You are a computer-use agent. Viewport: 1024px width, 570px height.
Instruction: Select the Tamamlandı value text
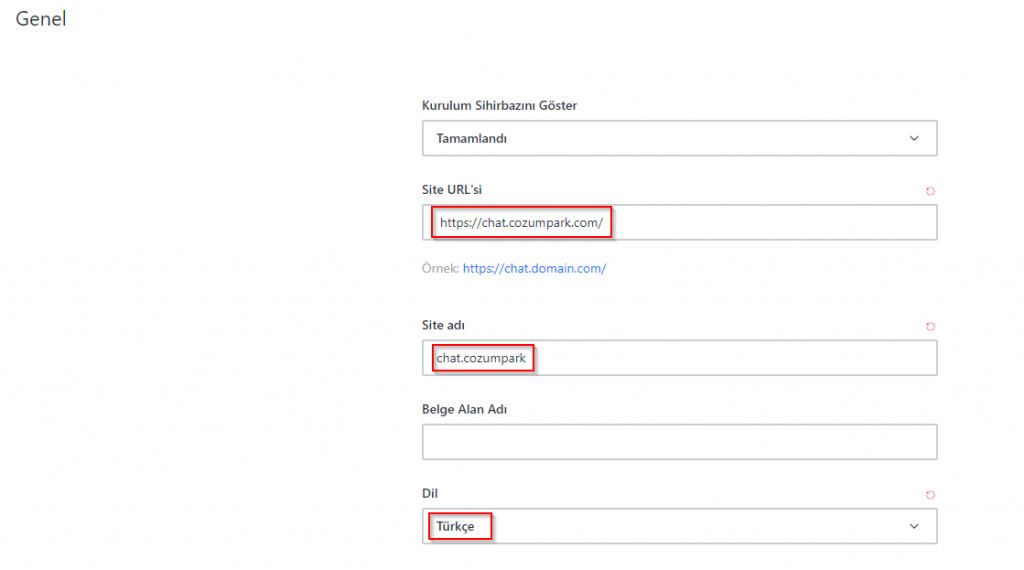[472, 138]
